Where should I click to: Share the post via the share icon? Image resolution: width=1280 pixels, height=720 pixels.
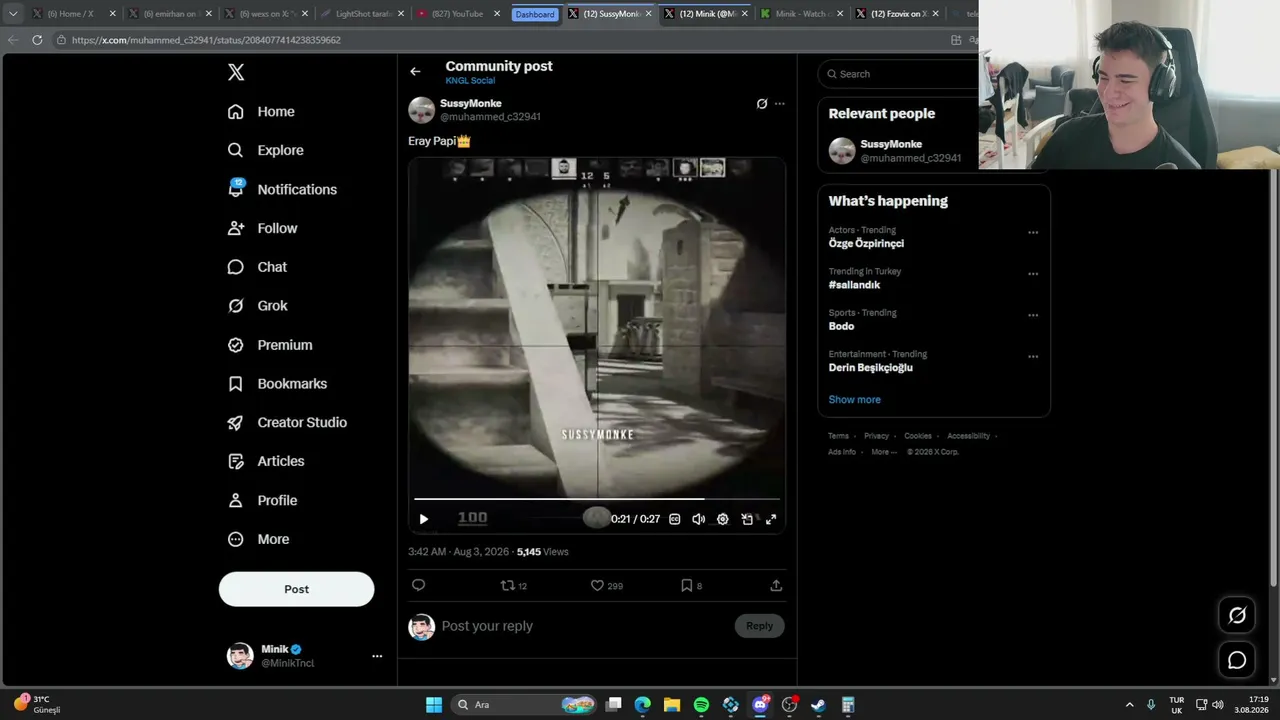tap(776, 585)
